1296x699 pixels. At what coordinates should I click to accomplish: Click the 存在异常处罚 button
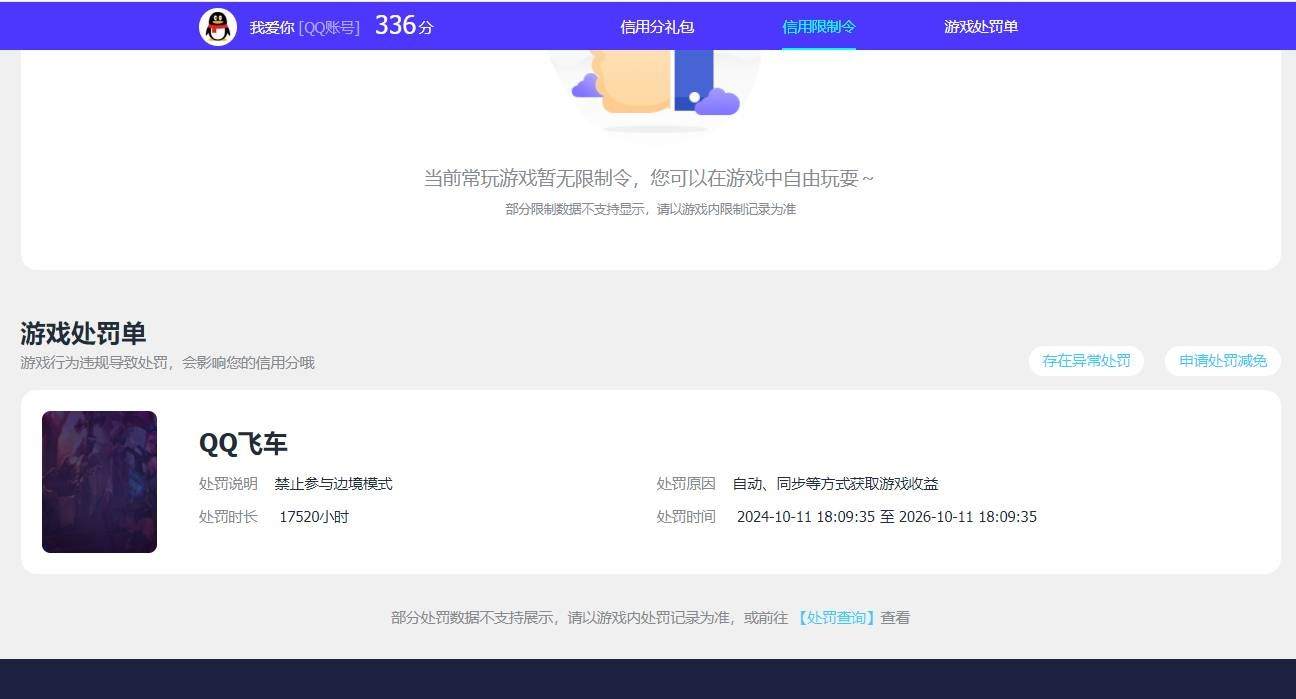(1086, 361)
